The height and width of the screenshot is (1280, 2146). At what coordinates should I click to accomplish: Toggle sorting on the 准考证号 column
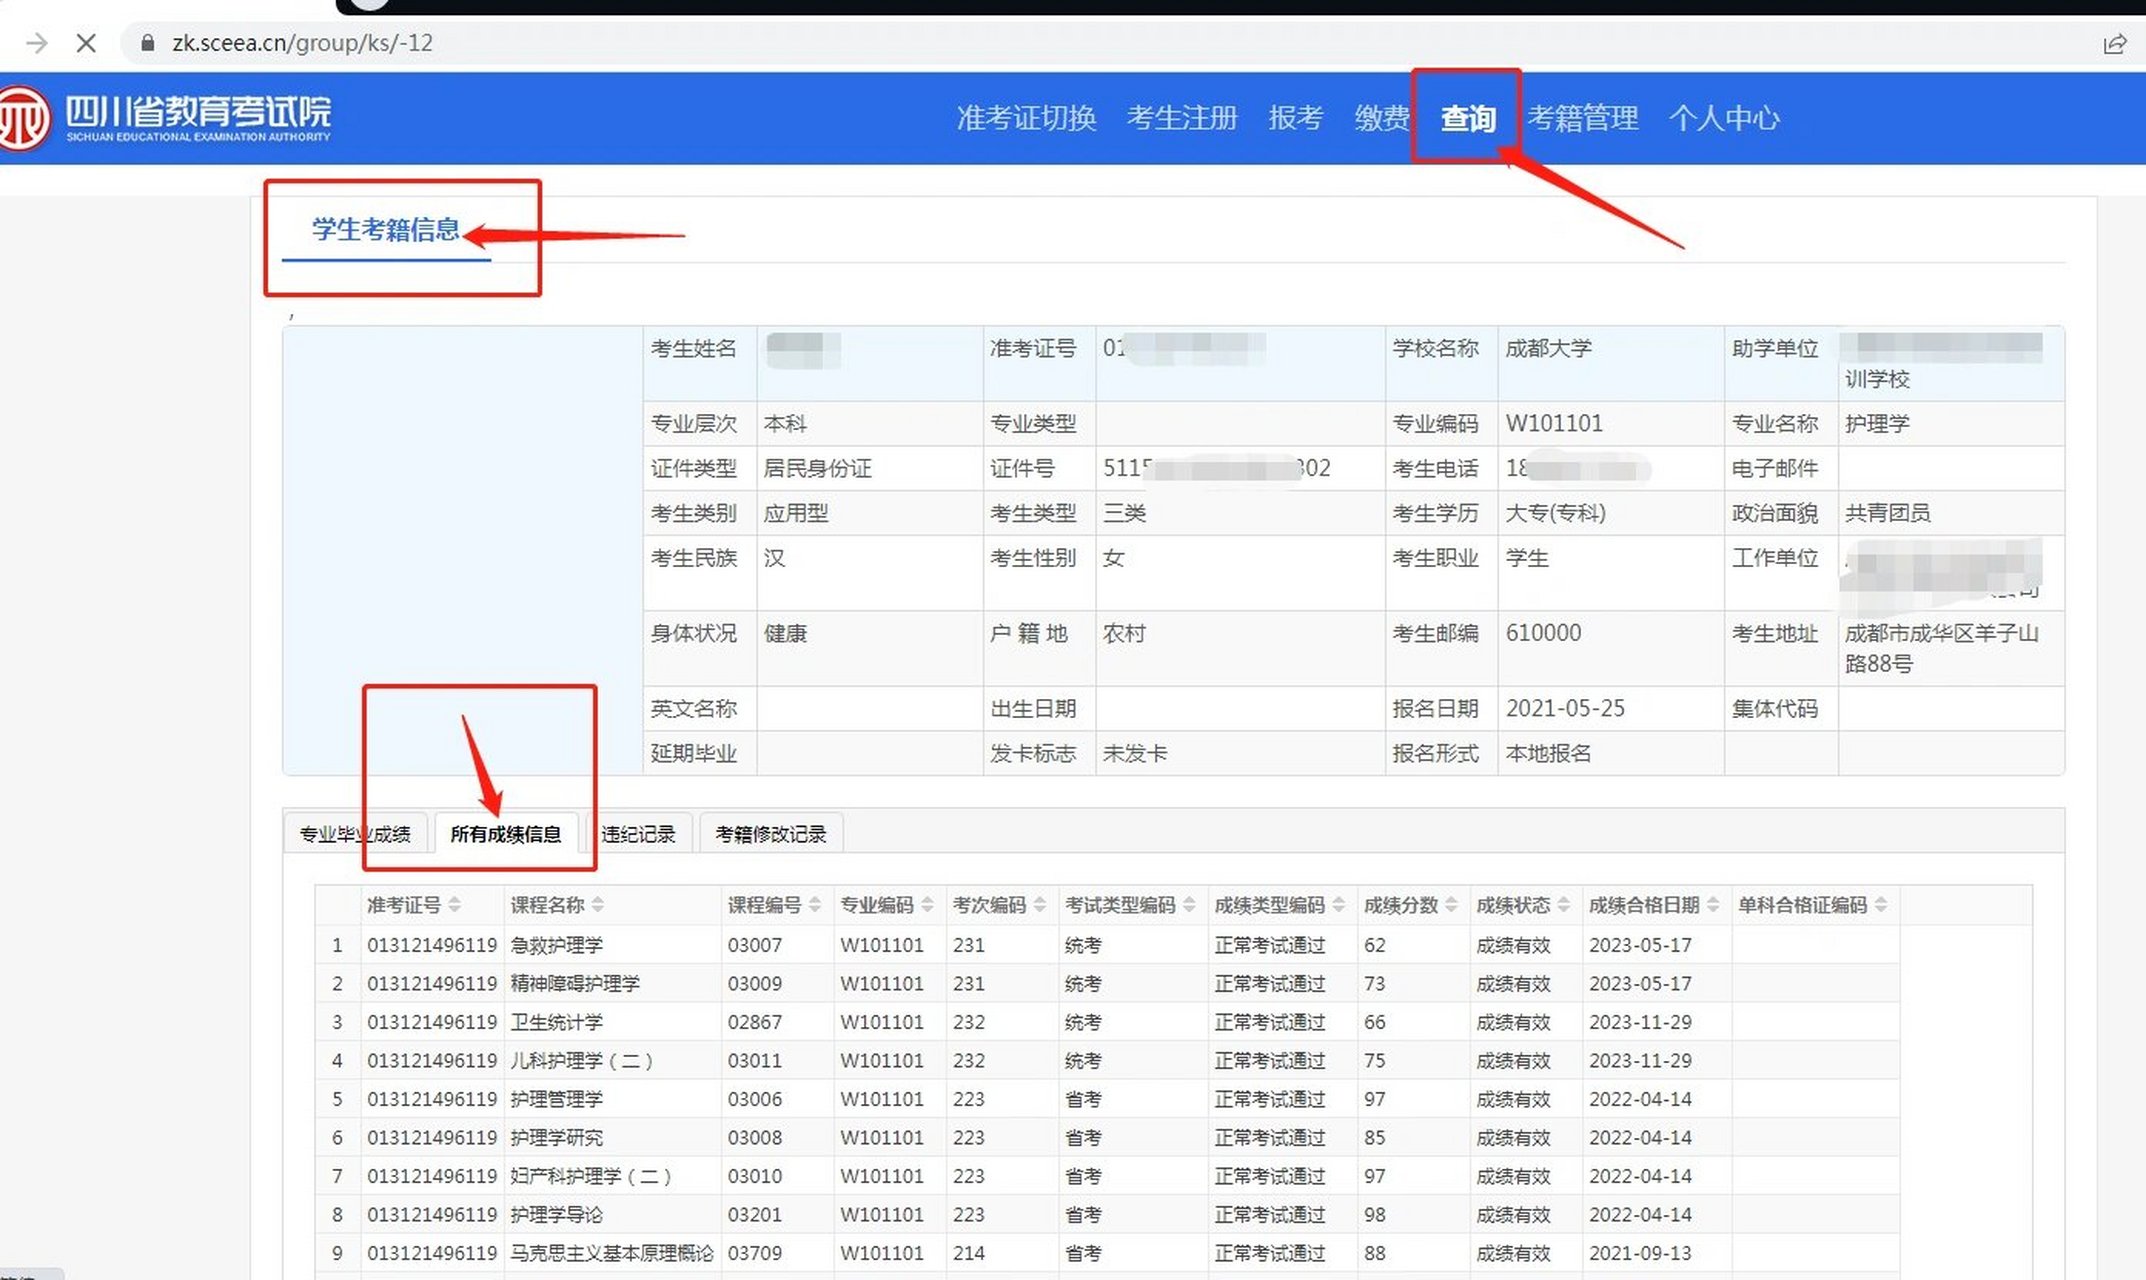coord(458,904)
